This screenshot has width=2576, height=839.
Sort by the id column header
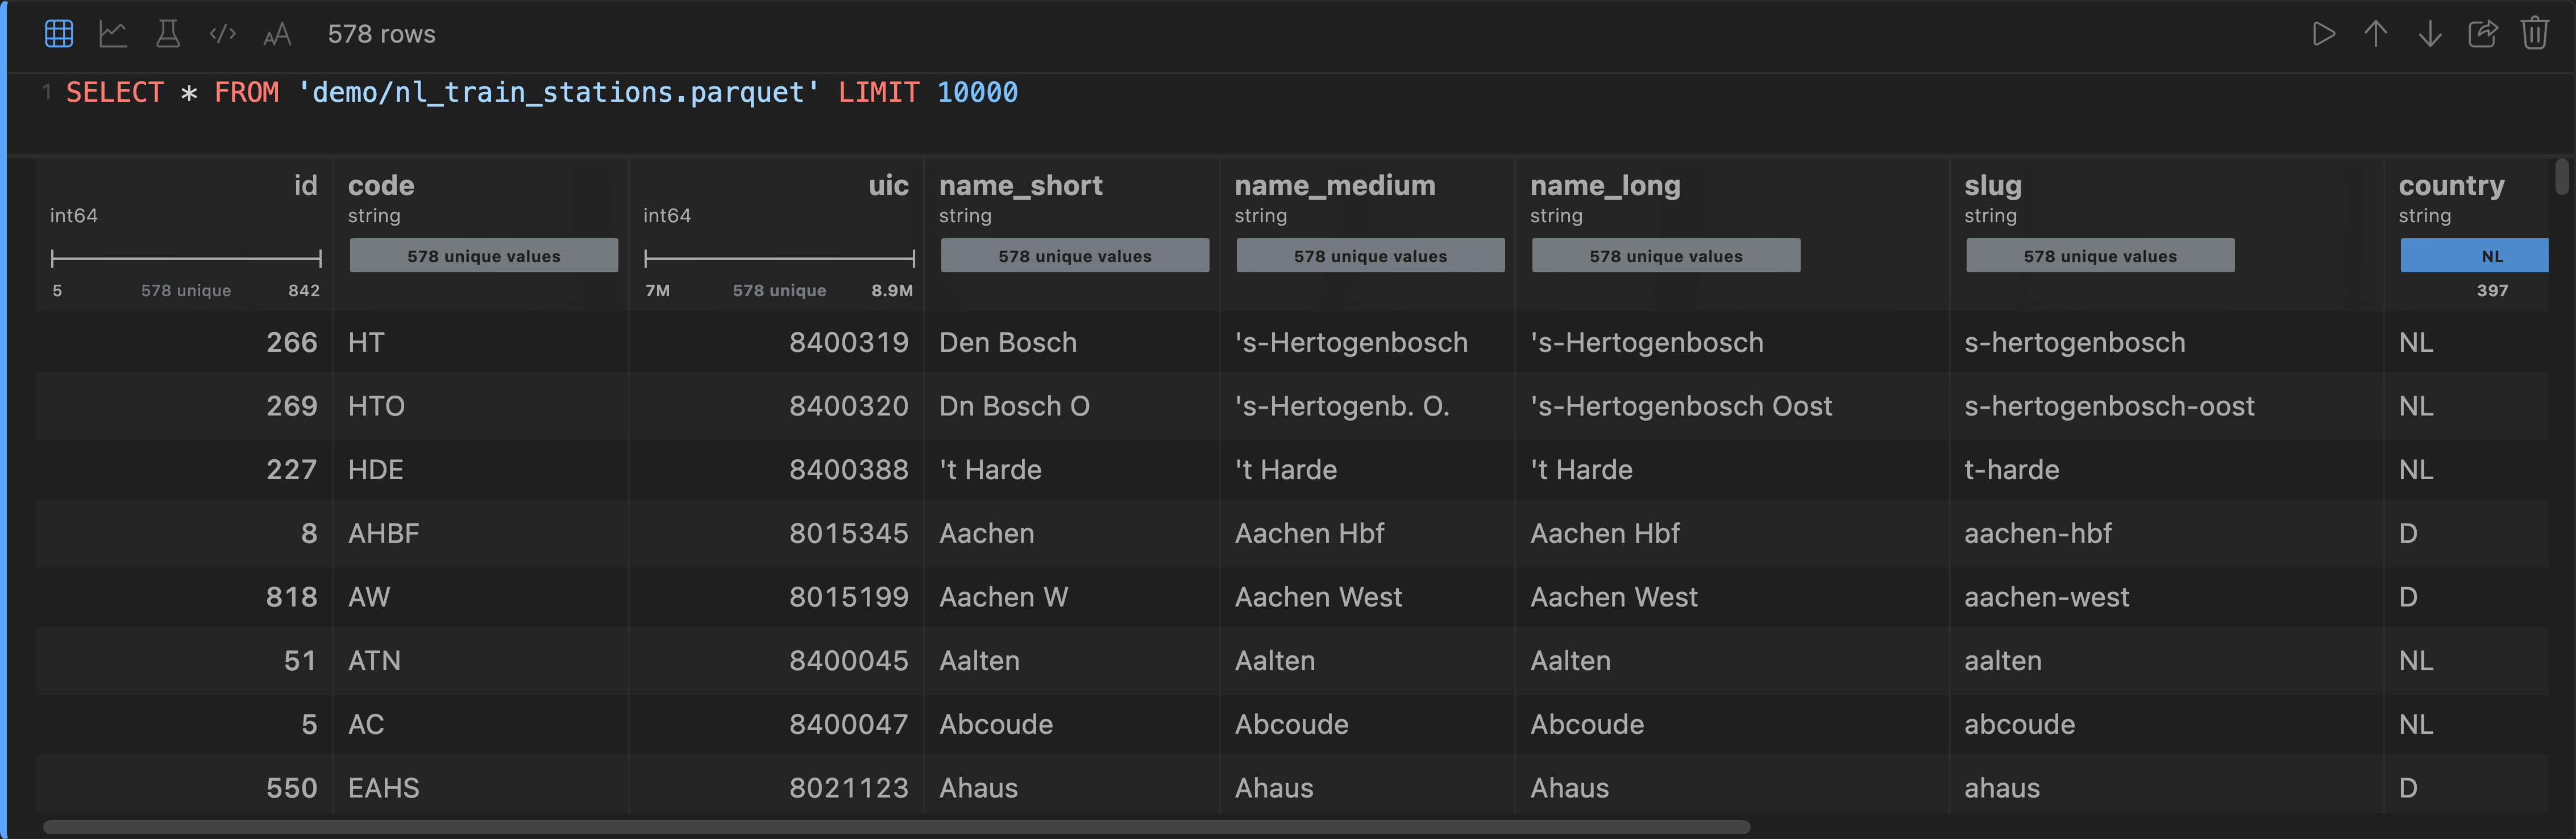pos(305,185)
